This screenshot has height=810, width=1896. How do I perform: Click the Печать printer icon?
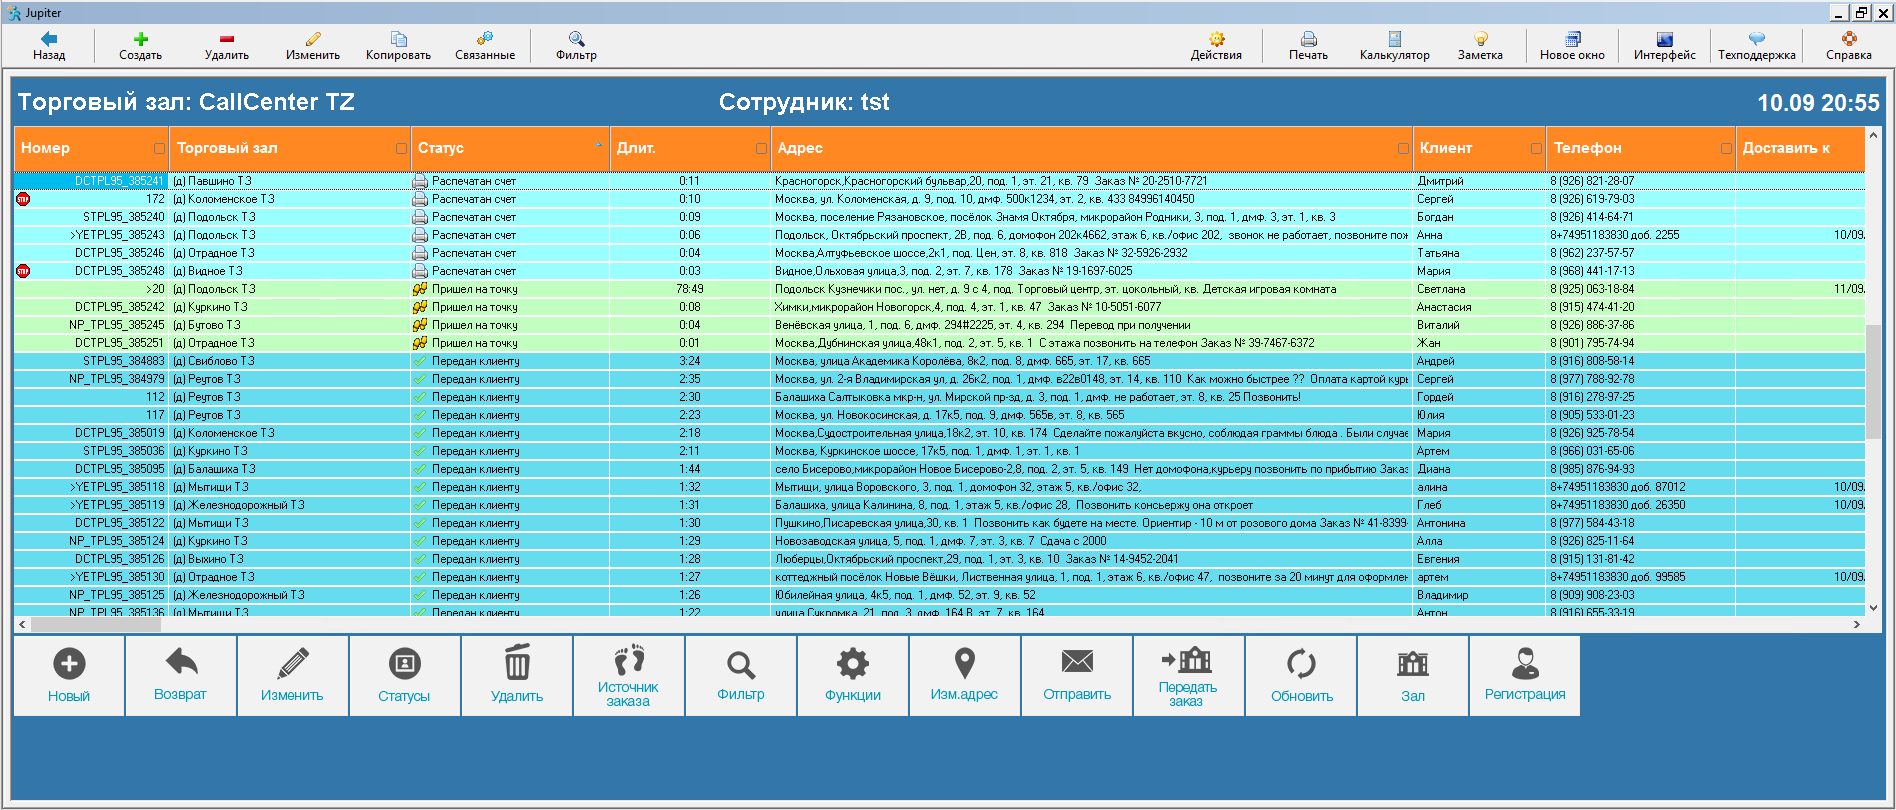tap(1308, 39)
